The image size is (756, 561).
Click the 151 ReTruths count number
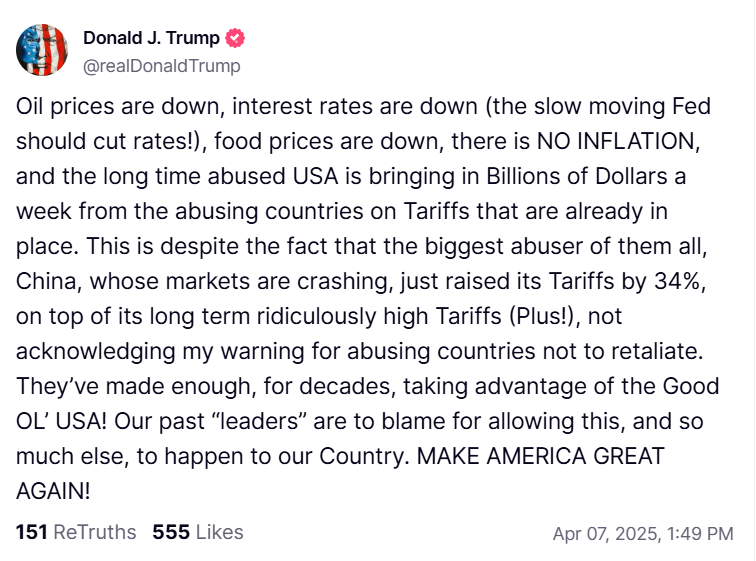click(x=31, y=532)
